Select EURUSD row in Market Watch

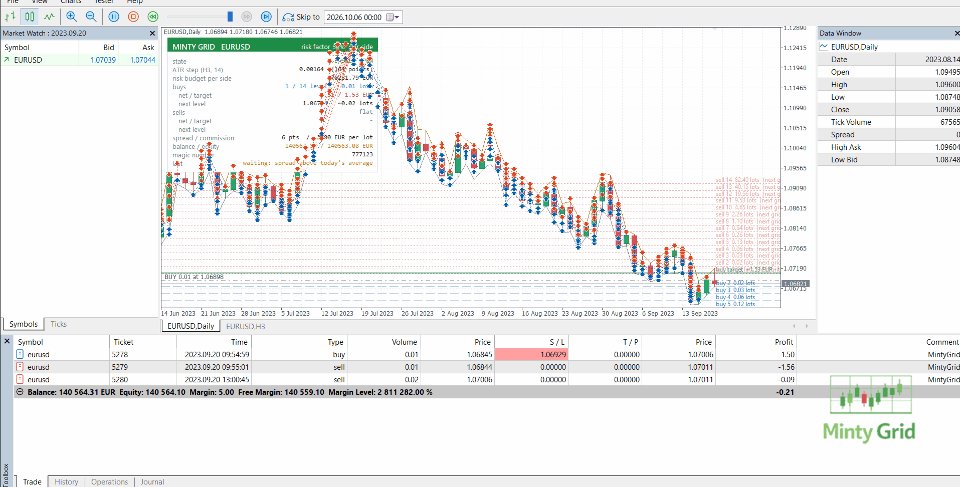coord(79,60)
